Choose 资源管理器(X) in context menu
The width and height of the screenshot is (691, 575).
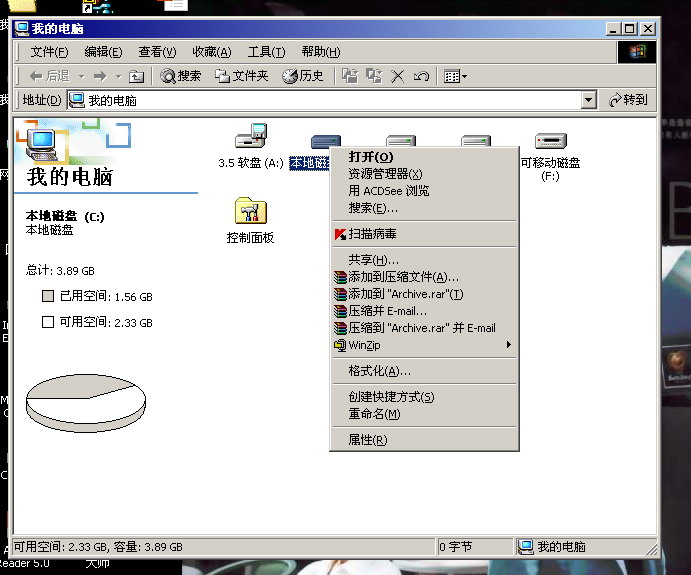pos(424,174)
